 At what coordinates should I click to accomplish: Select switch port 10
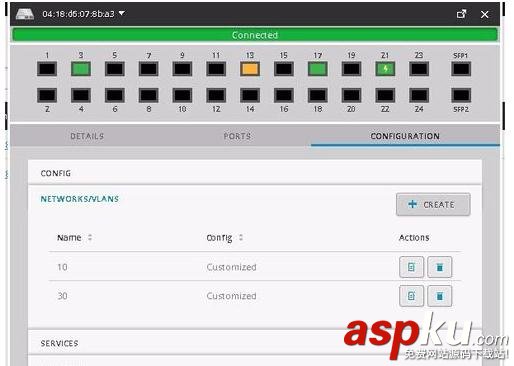click(x=182, y=95)
